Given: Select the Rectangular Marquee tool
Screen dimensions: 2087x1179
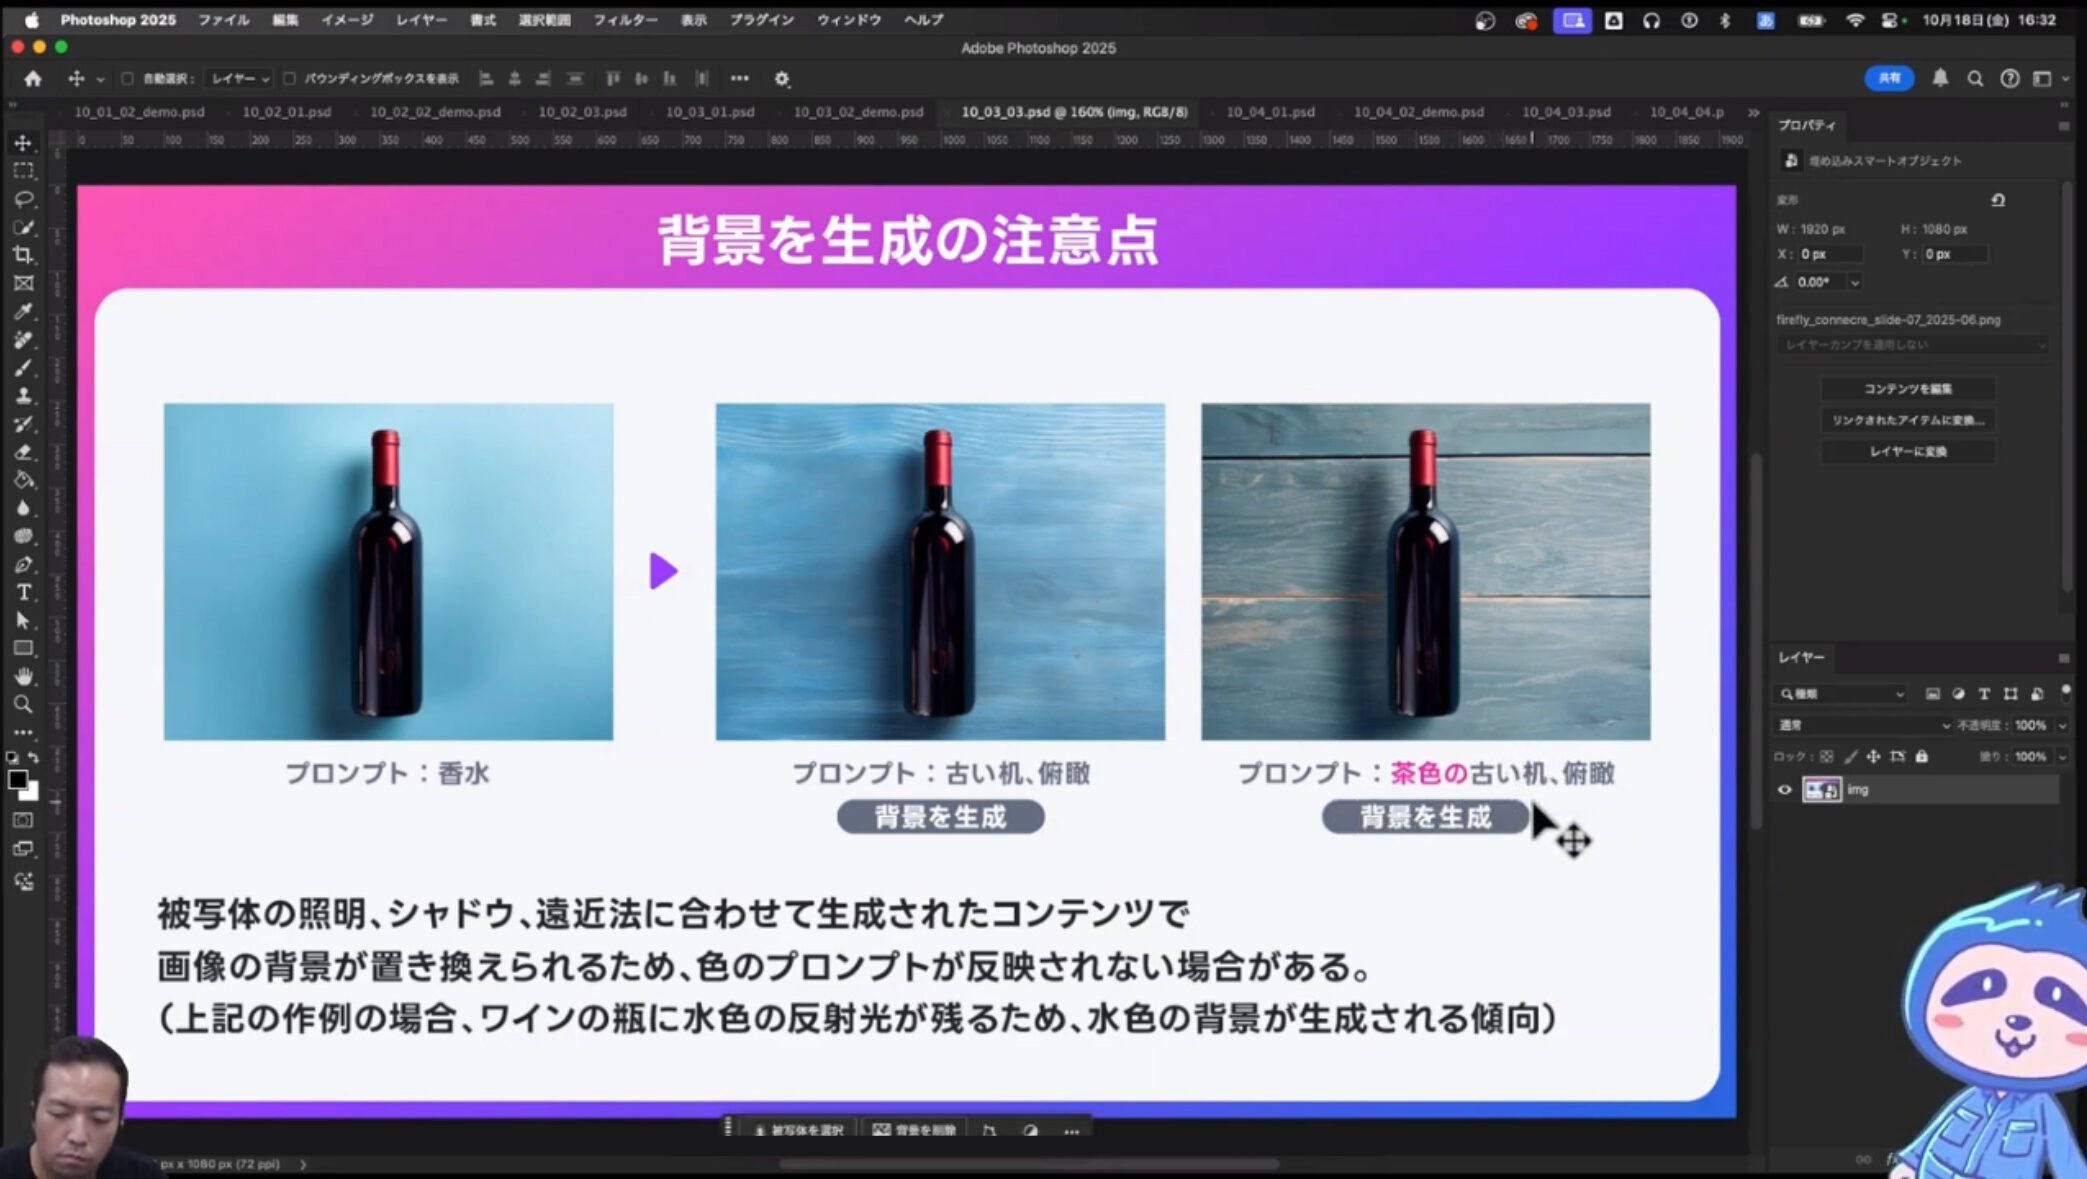Looking at the screenshot, I should tap(23, 171).
